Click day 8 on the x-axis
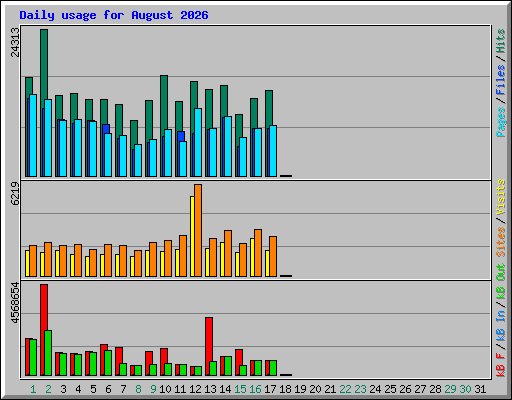The height and width of the screenshot is (400, 512). click(138, 389)
